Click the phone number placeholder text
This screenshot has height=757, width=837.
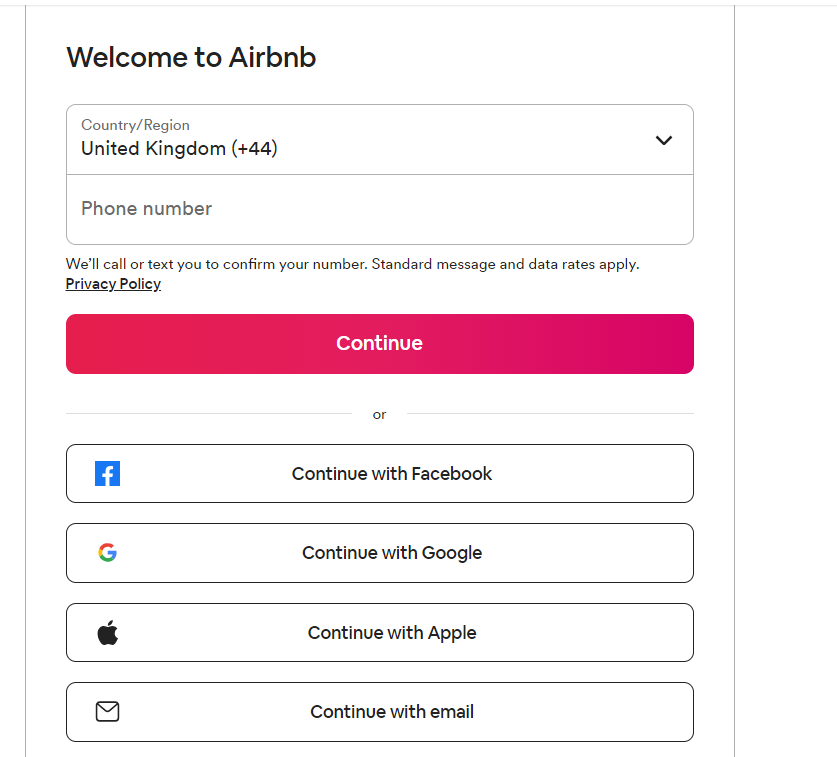[146, 208]
